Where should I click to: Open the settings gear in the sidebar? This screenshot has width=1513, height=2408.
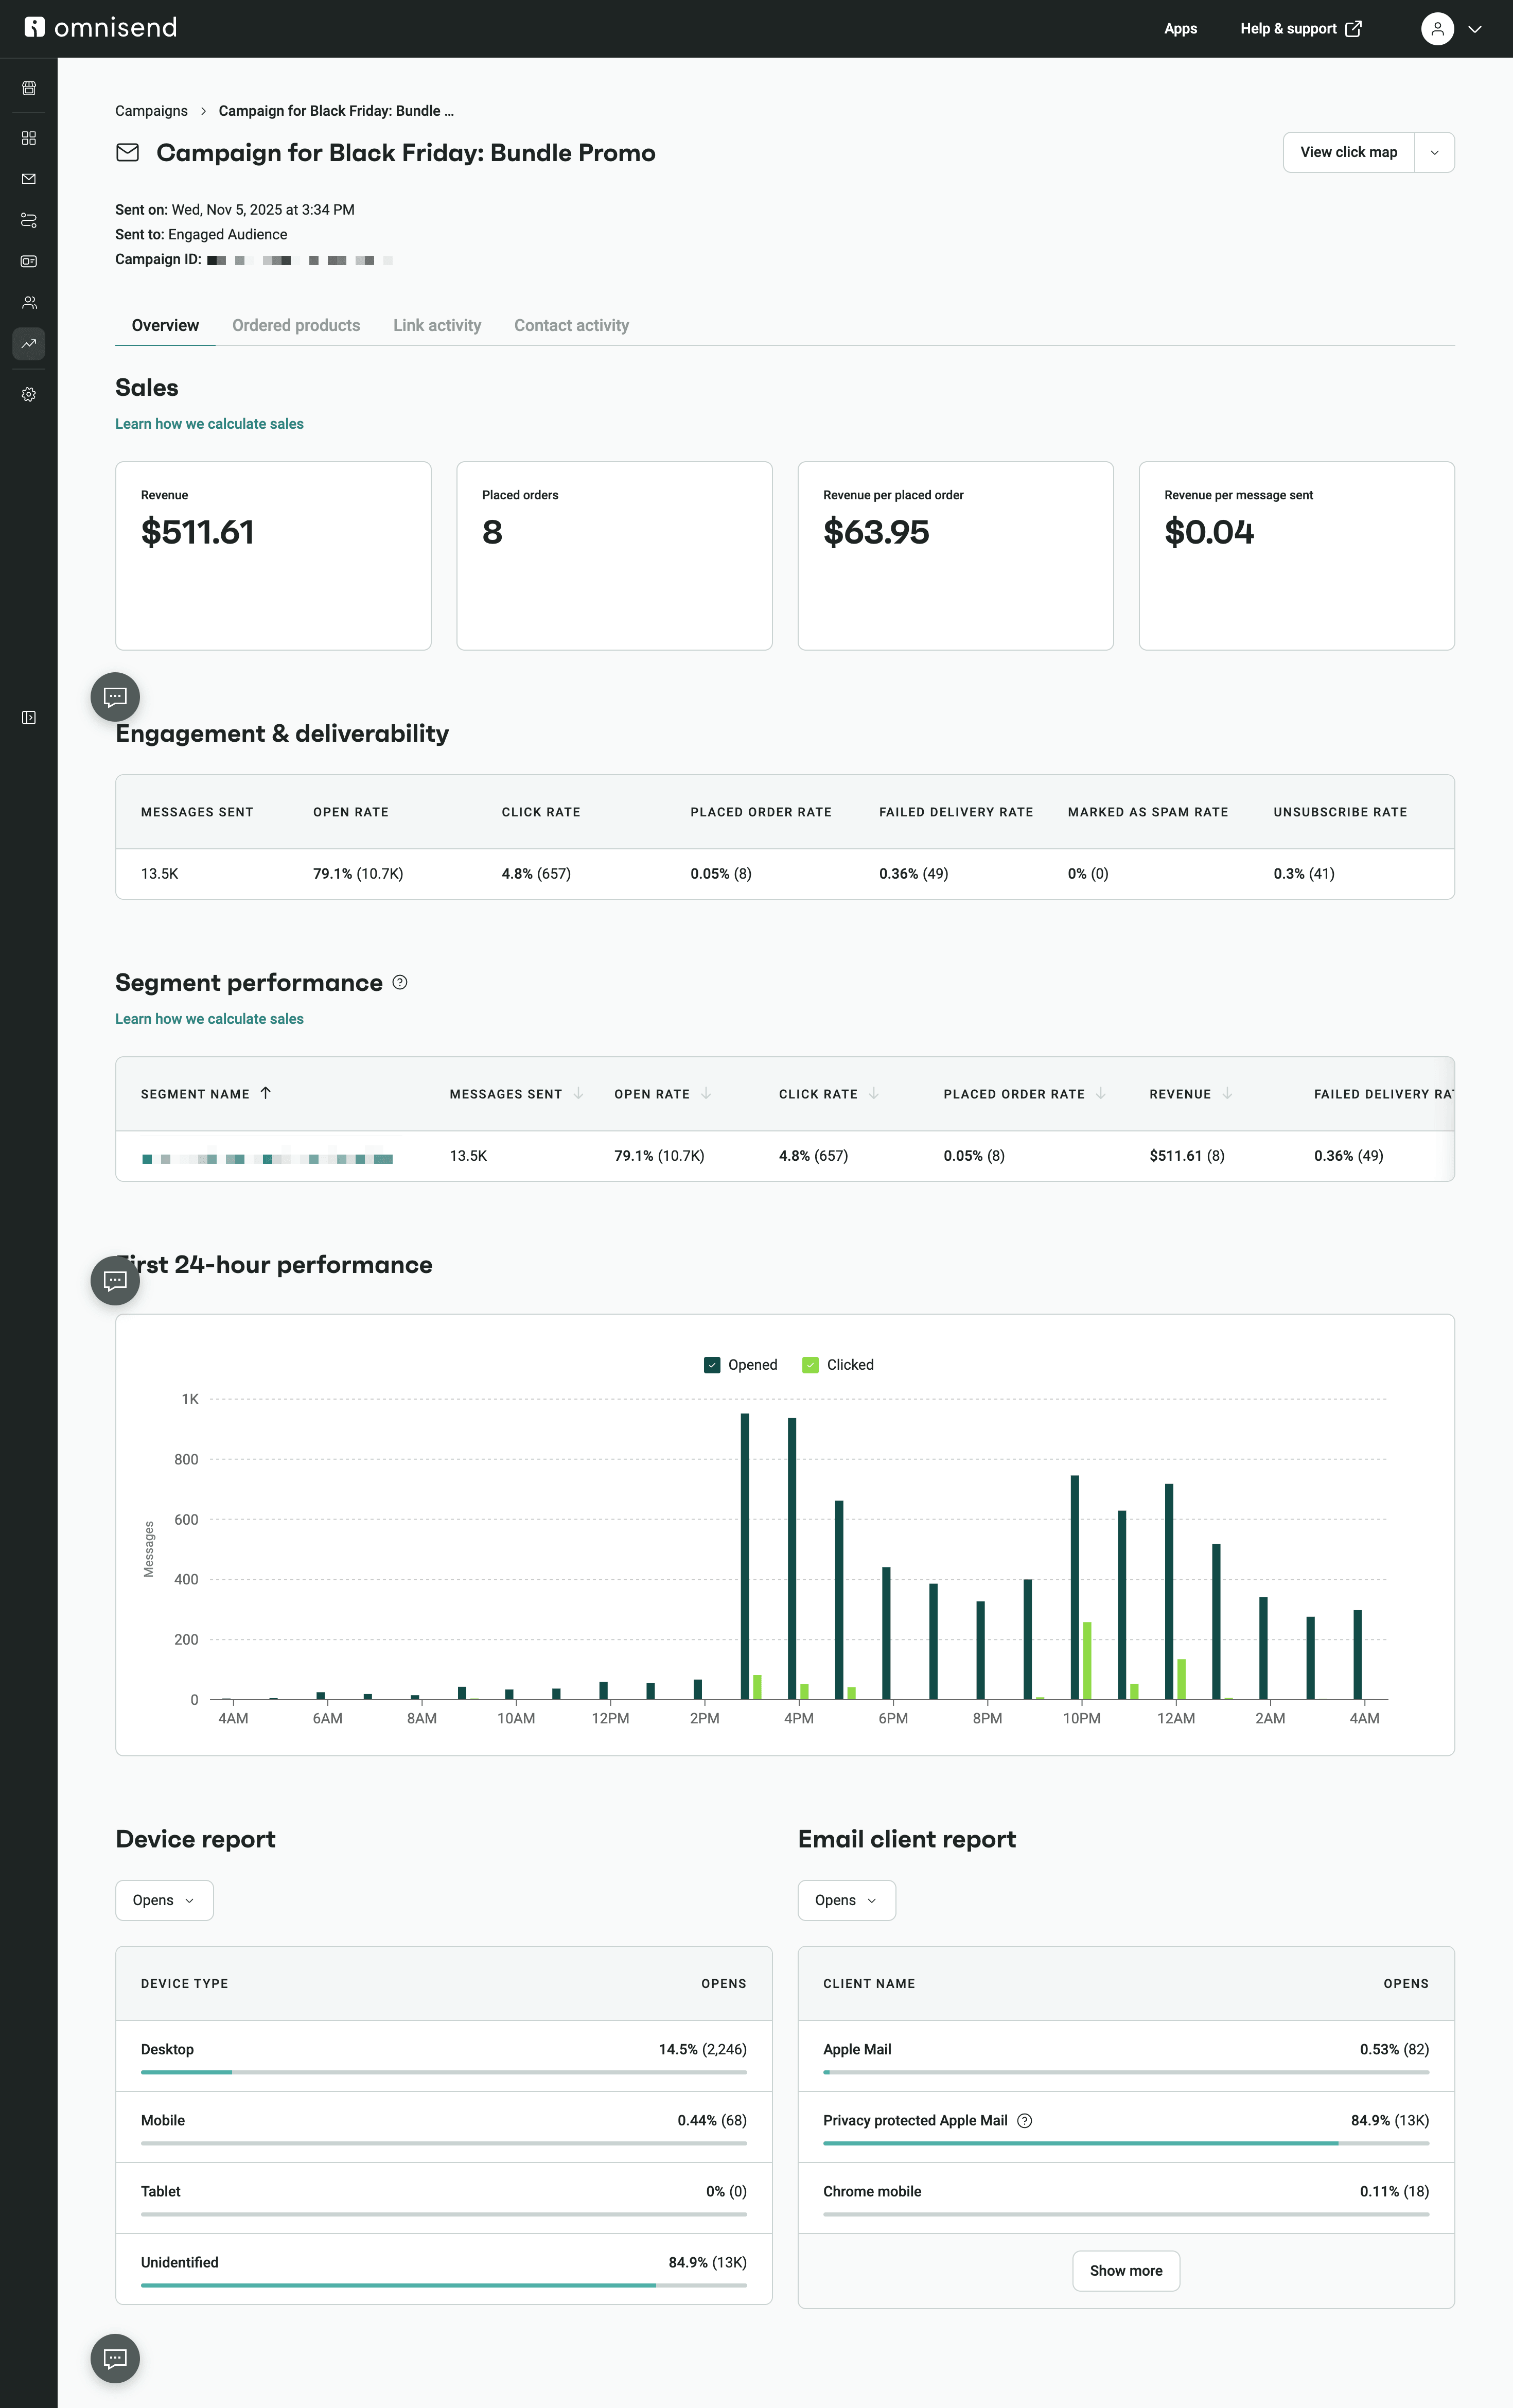28,394
